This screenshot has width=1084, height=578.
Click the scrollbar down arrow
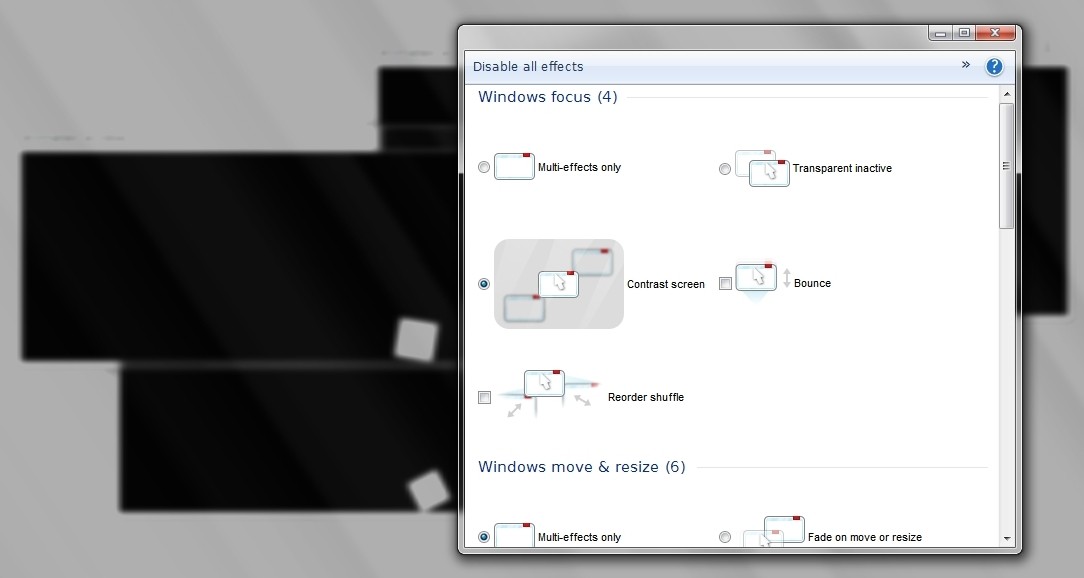1007,538
